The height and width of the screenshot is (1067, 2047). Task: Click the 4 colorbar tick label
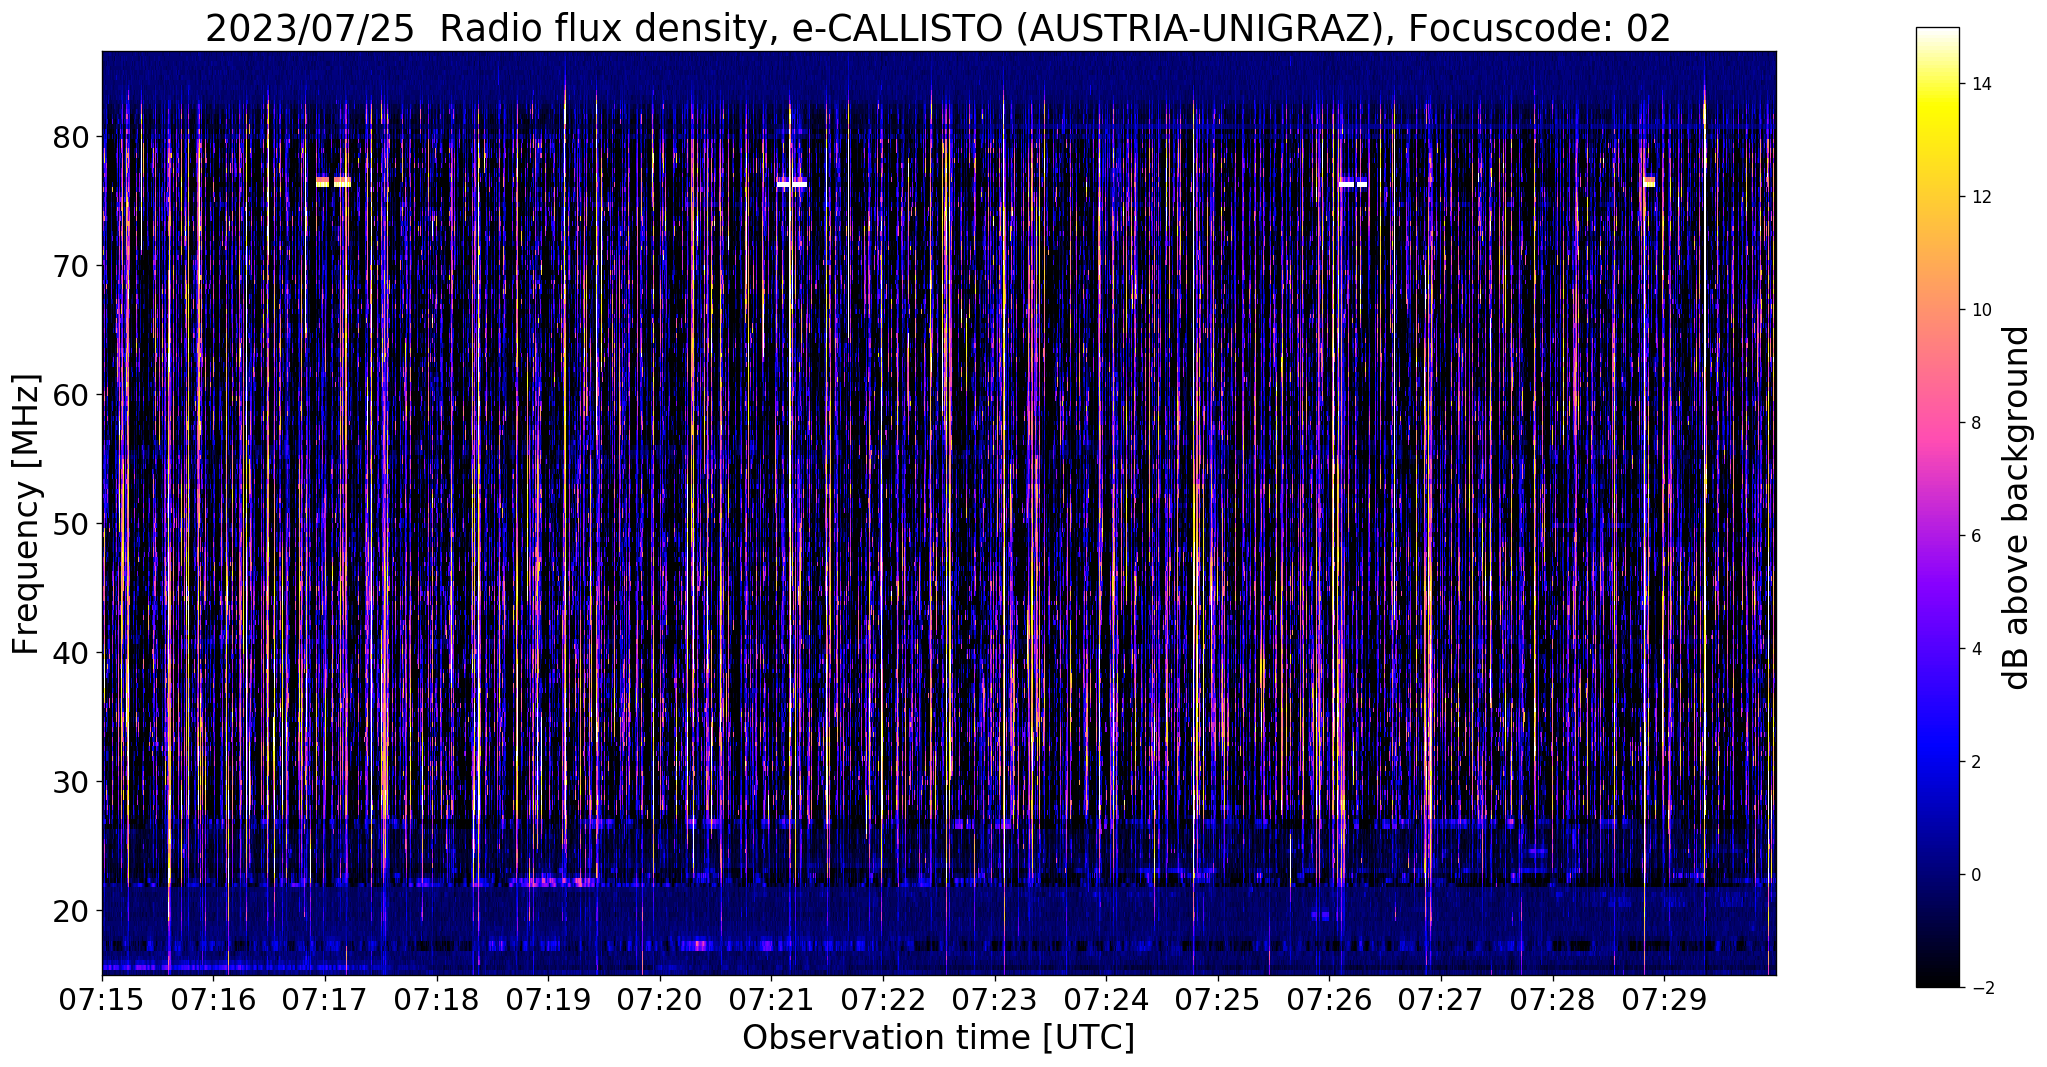pyautogui.click(x=1975, y=649)
